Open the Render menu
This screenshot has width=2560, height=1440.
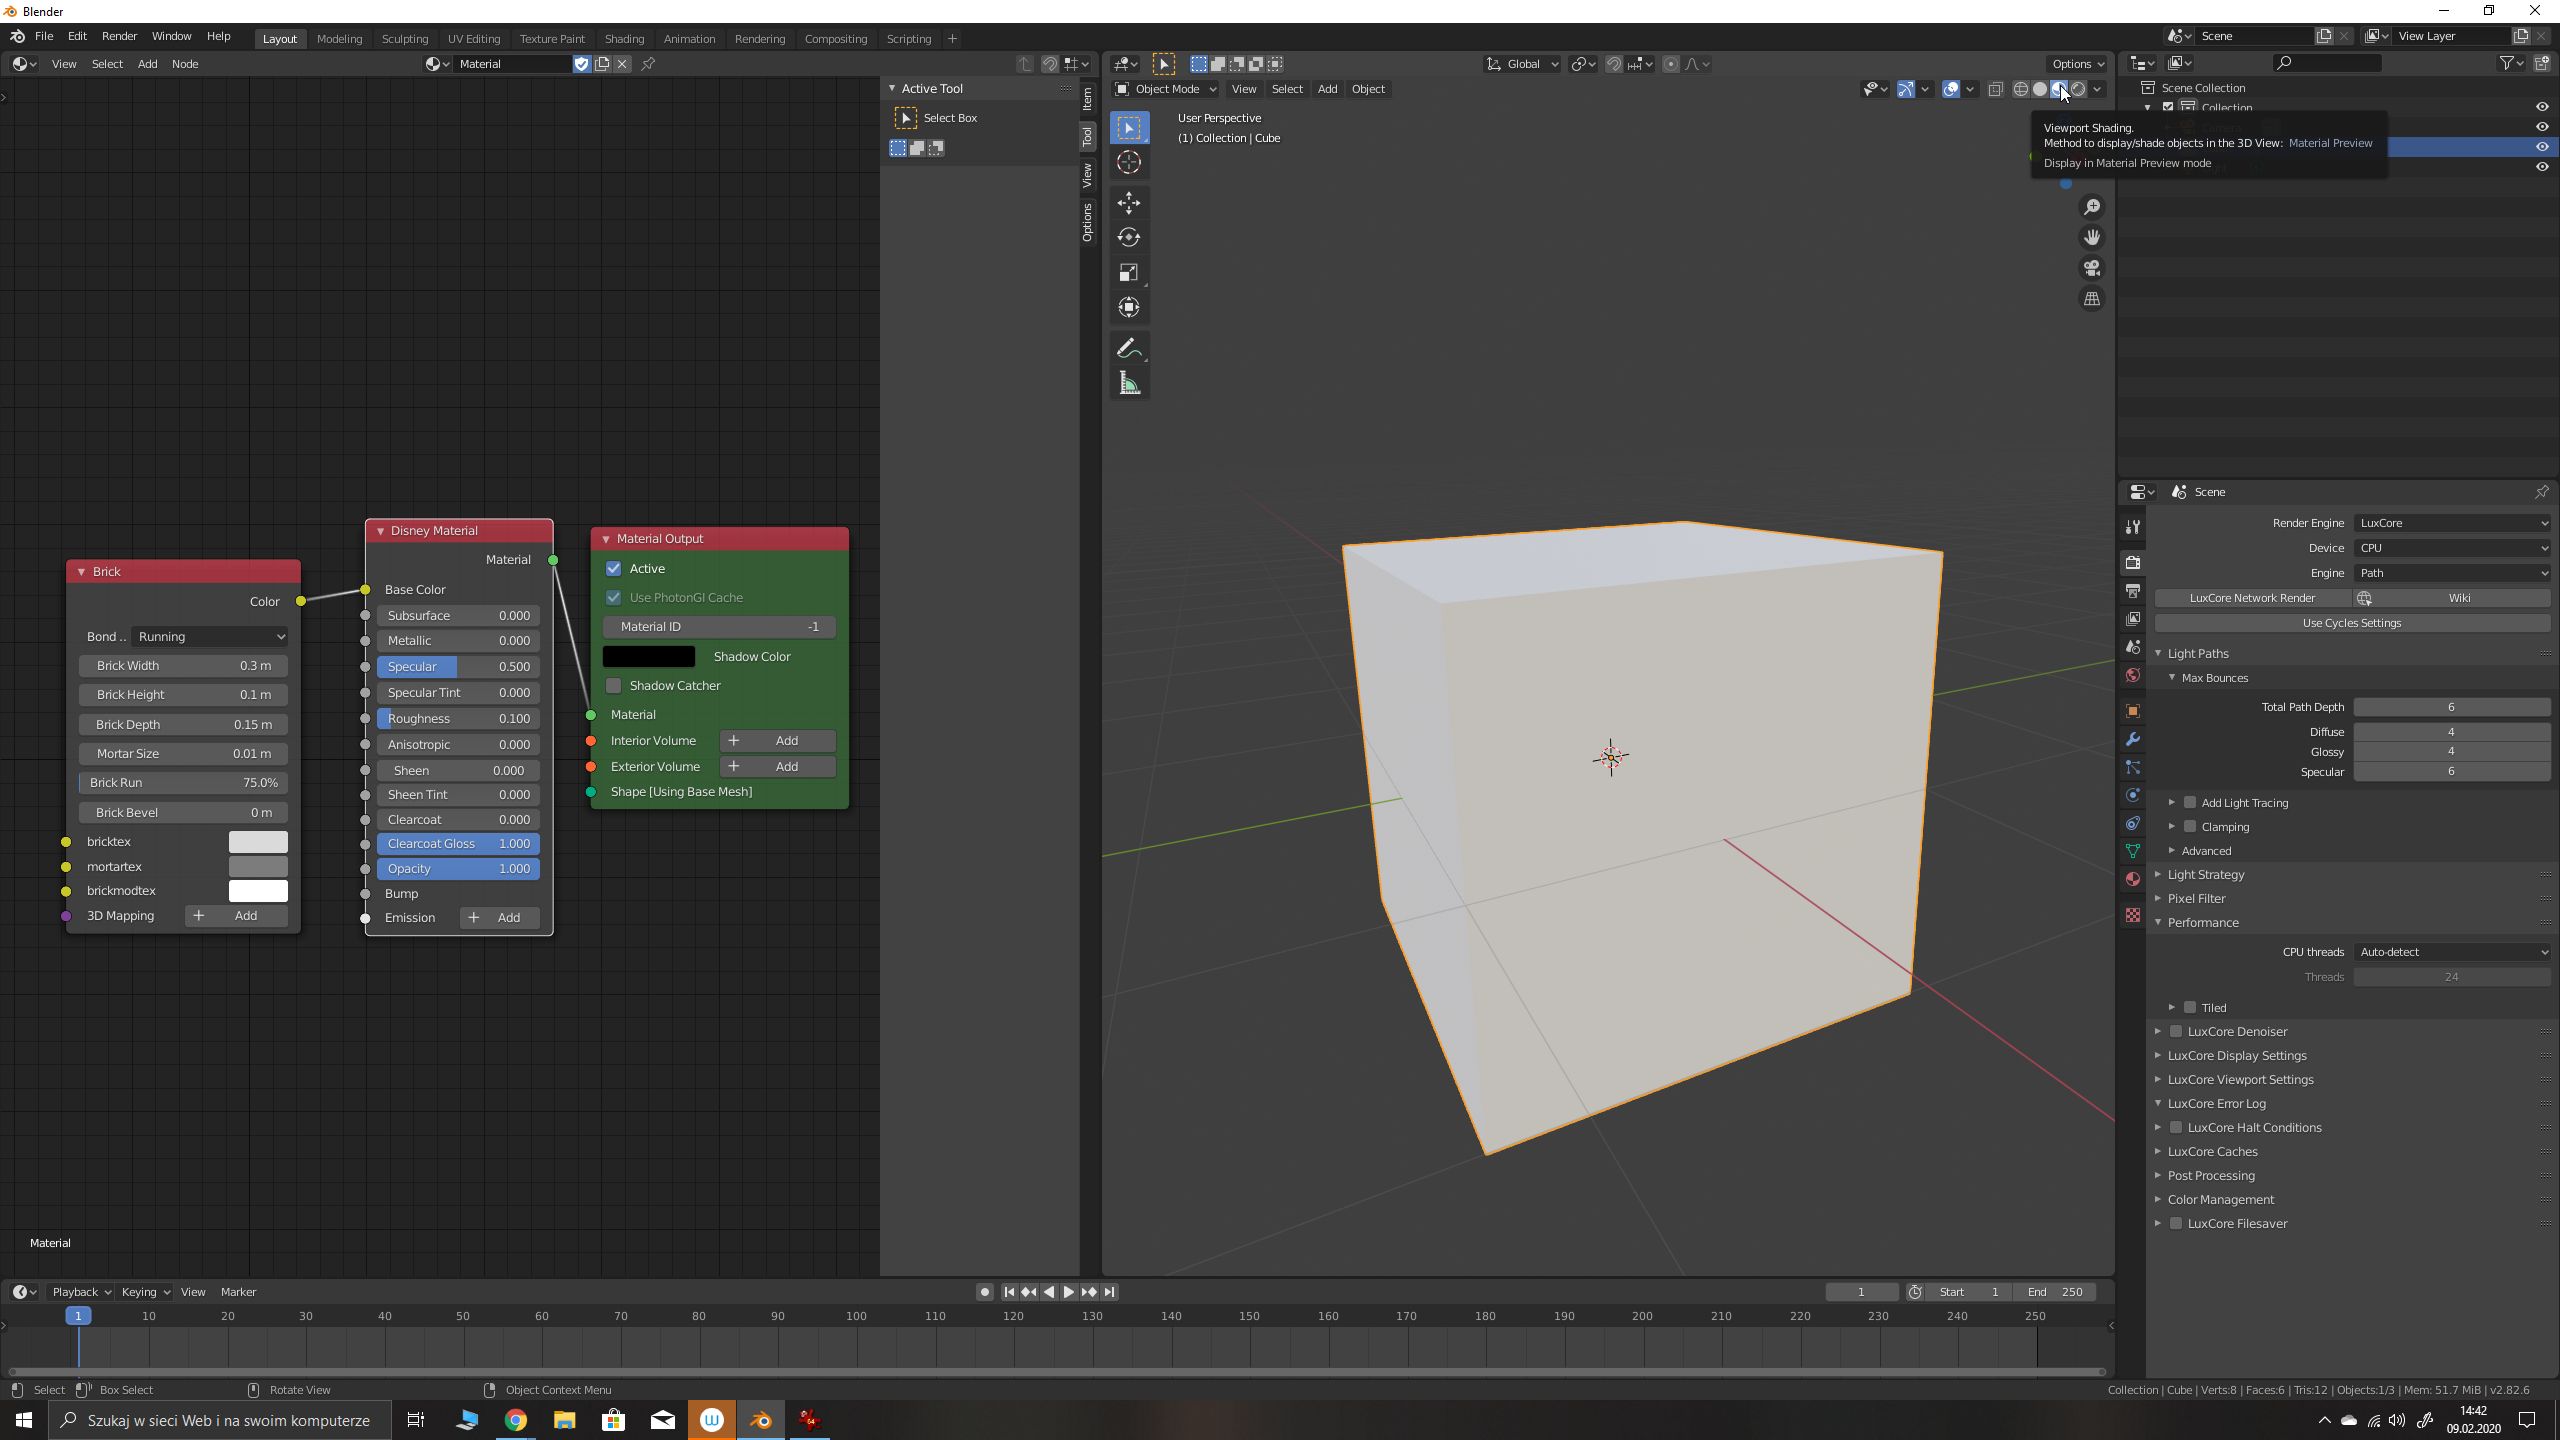(x=119, y=36)
